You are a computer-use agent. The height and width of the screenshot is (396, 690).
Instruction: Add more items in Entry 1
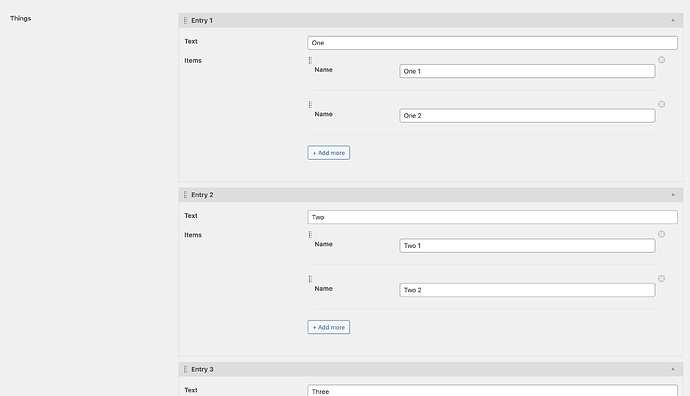(329, 153)
